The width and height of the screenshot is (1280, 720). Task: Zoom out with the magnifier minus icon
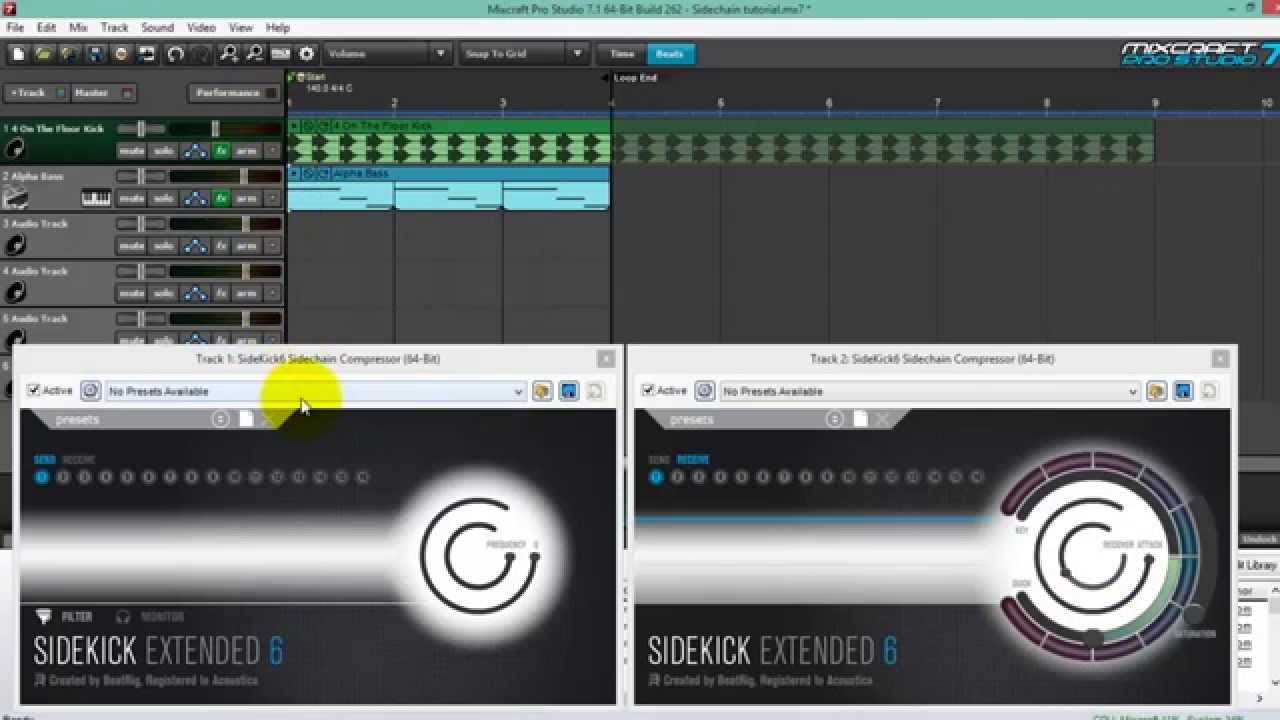[x=255, y=54]
